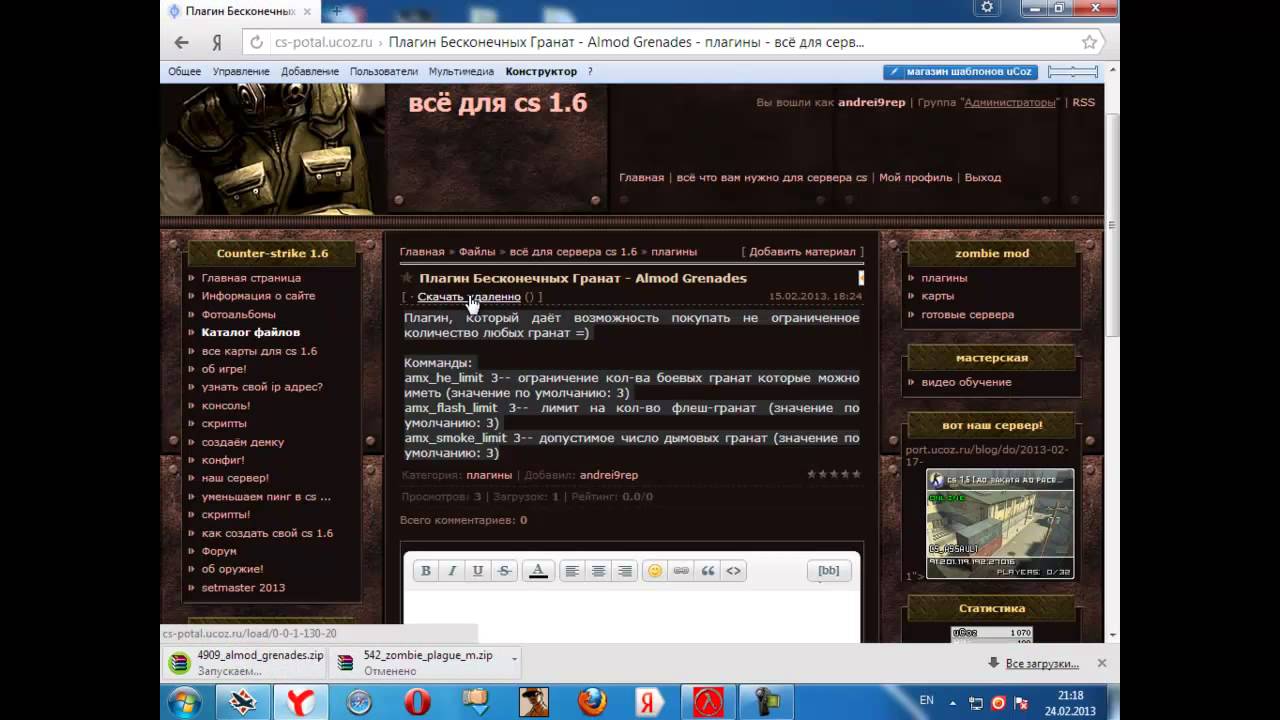Open dropdown for 542_zombie_plague_m.zip download
Image resolution: width=1280 pixels, height=720 pixels.
tap(515, 657)
